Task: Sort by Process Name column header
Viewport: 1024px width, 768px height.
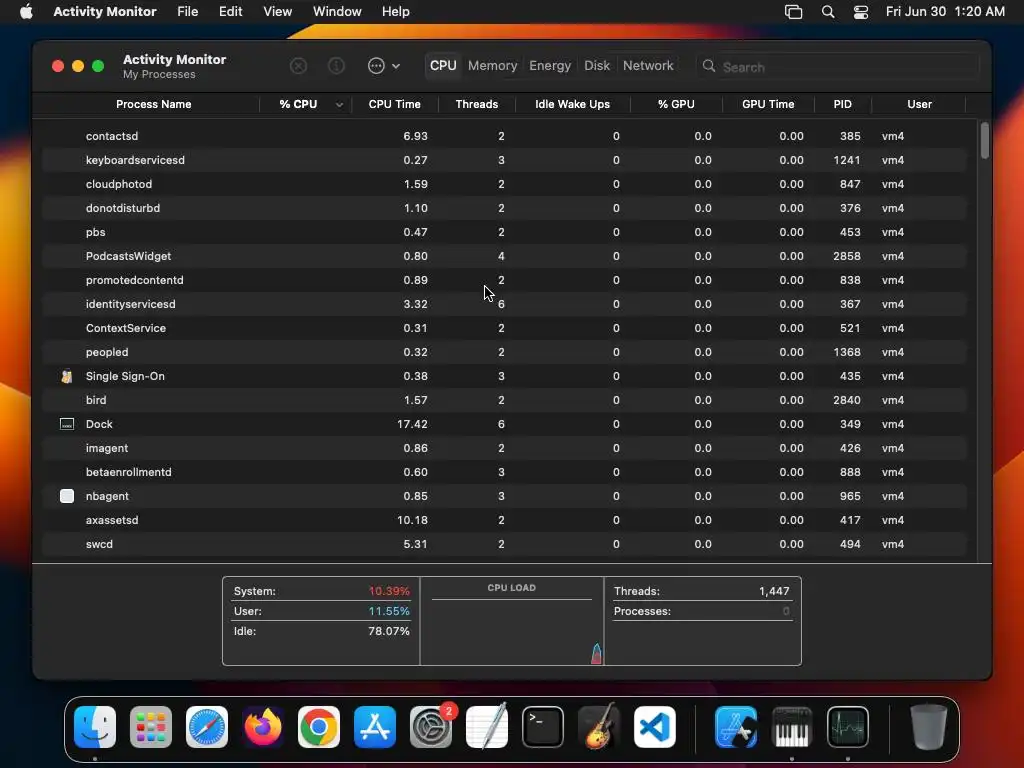Action: (153, 104)
